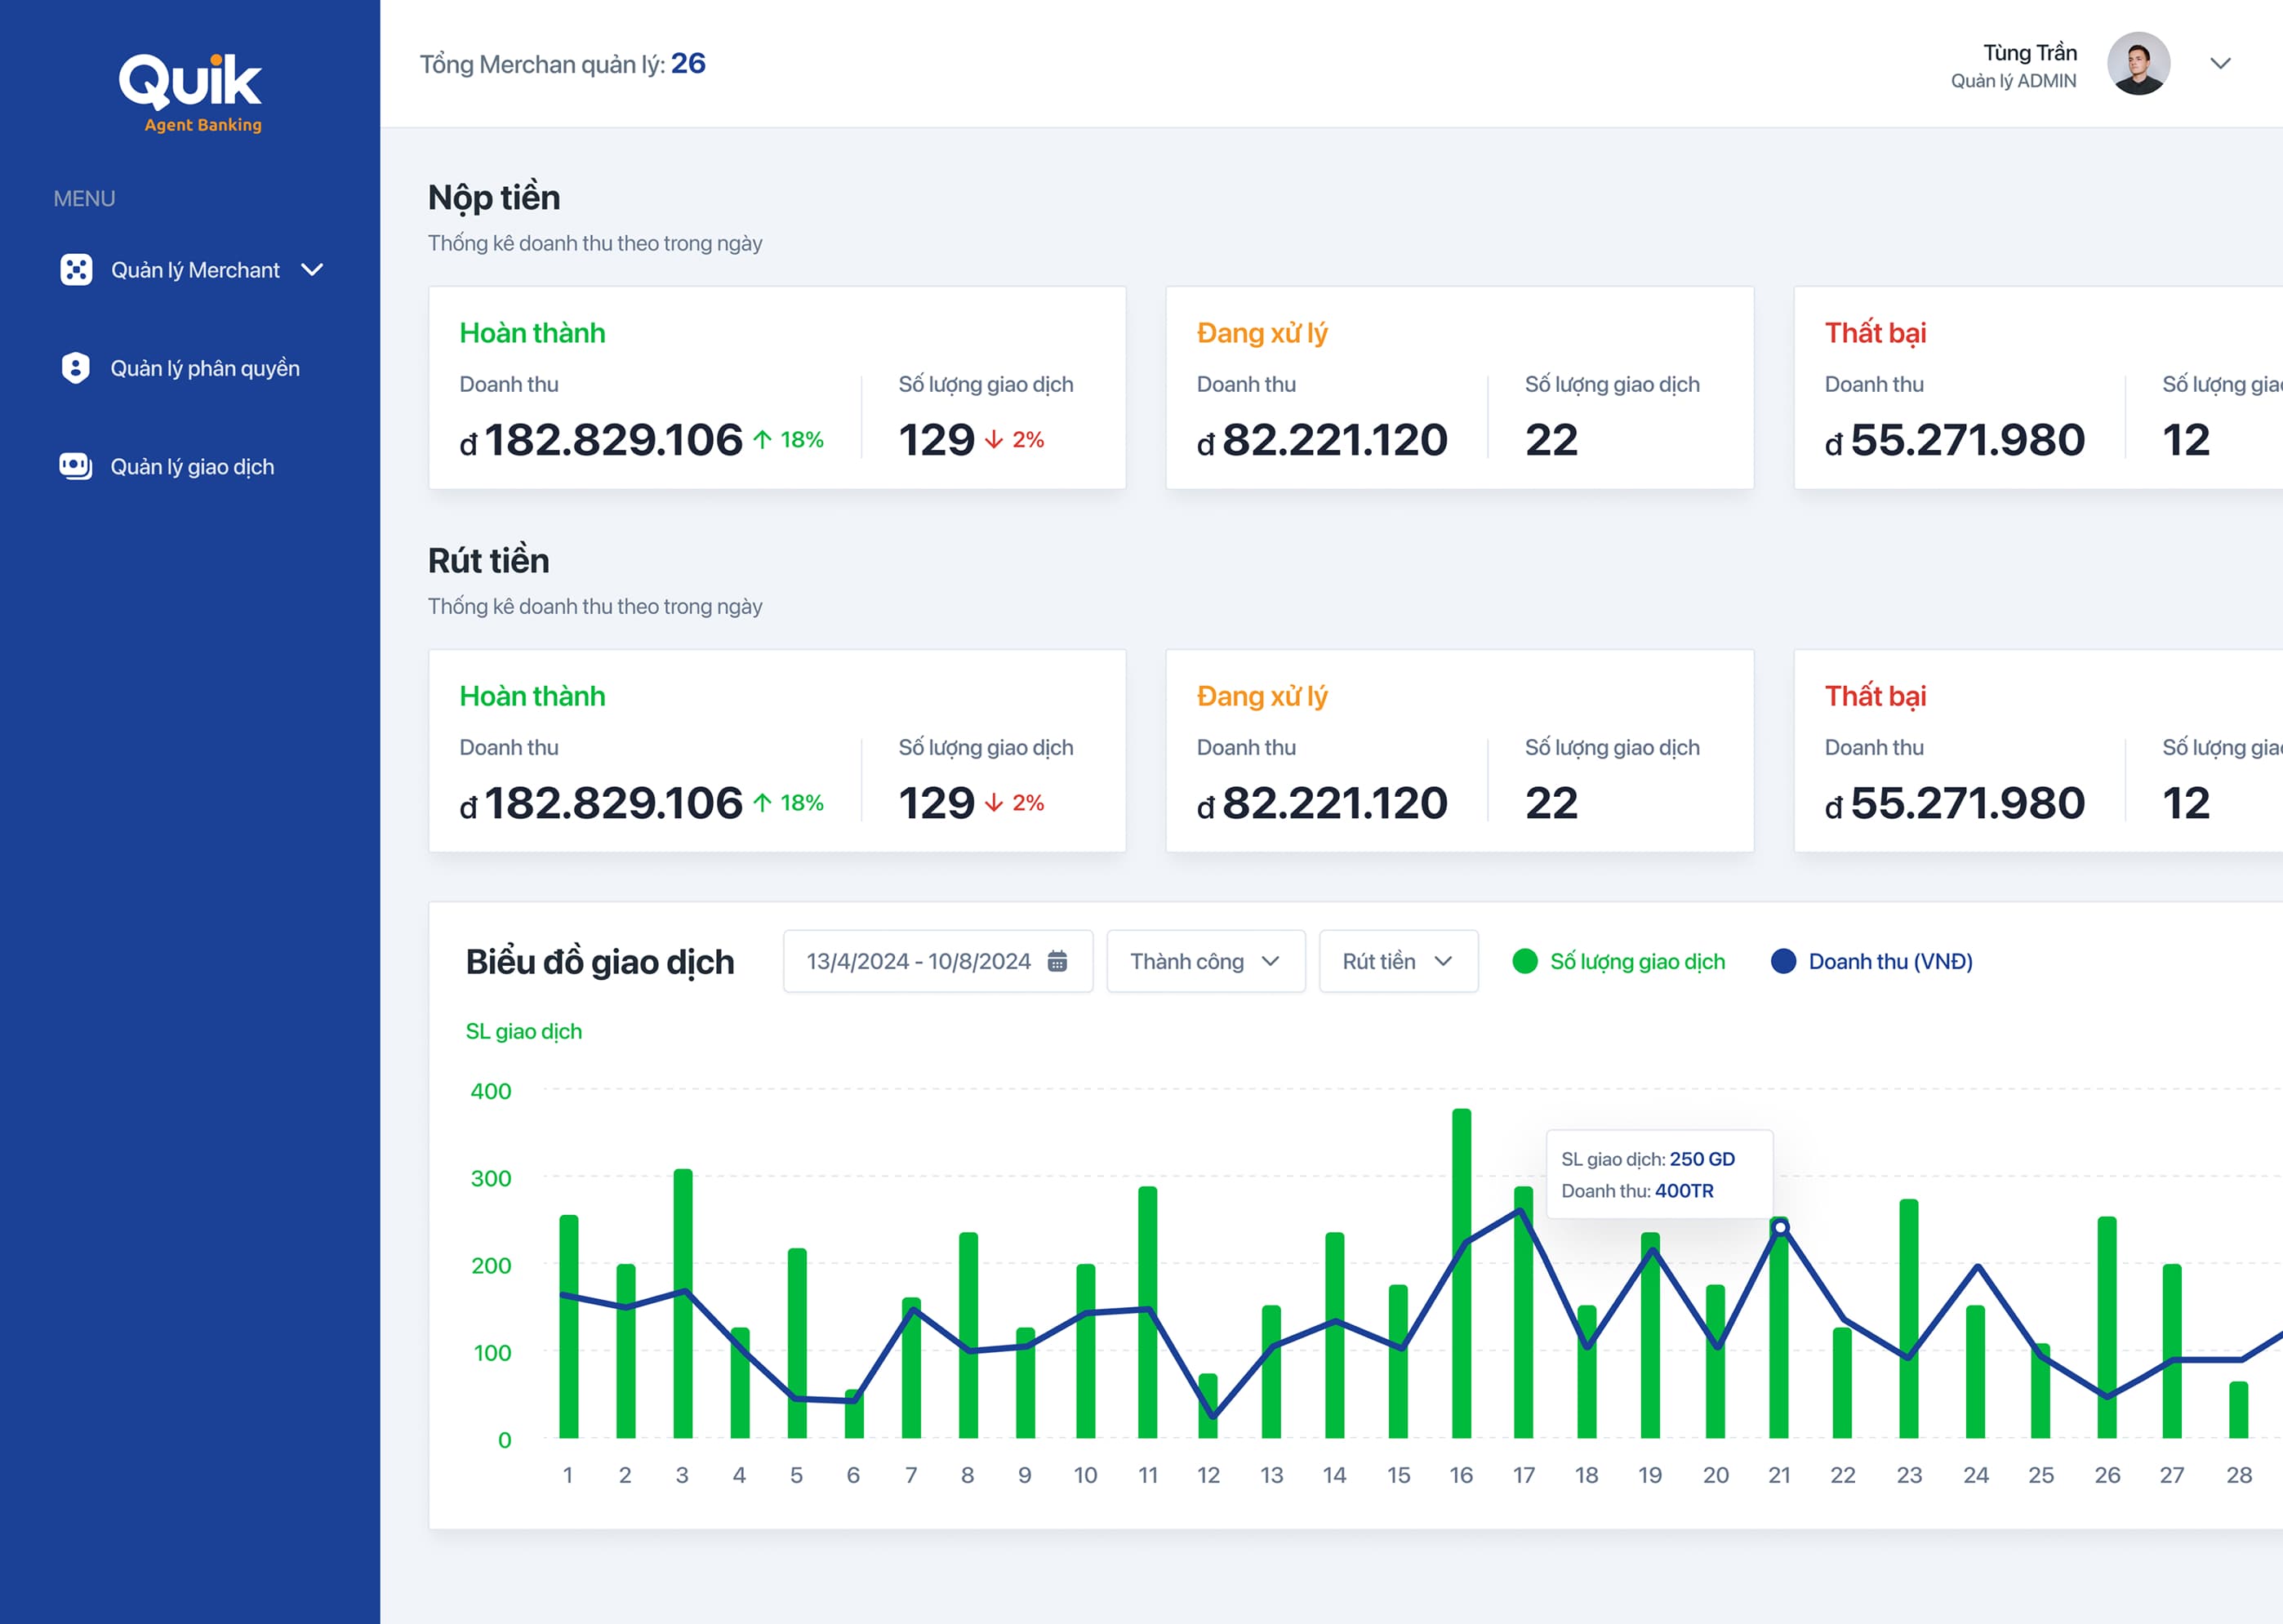Click the highlighted data point on day 21
Image resolution: width=2283 pixels, height=1624 pixels.
(x=1780, y=1226)
